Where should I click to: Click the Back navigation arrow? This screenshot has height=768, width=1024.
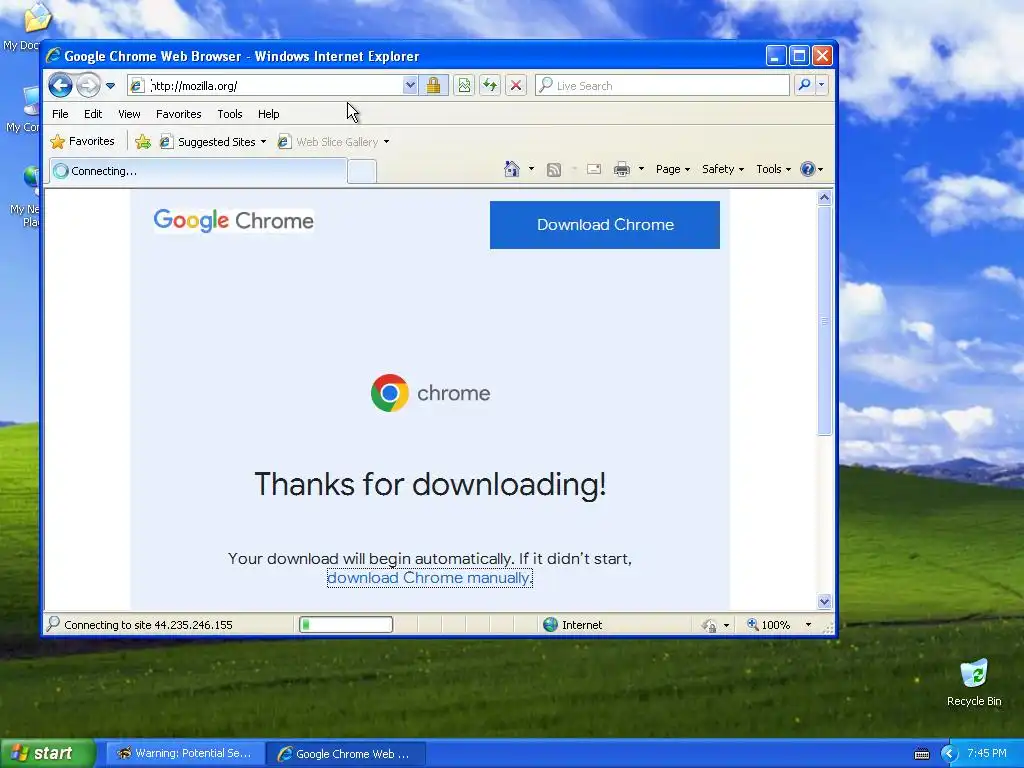click(x=60, y=85)
